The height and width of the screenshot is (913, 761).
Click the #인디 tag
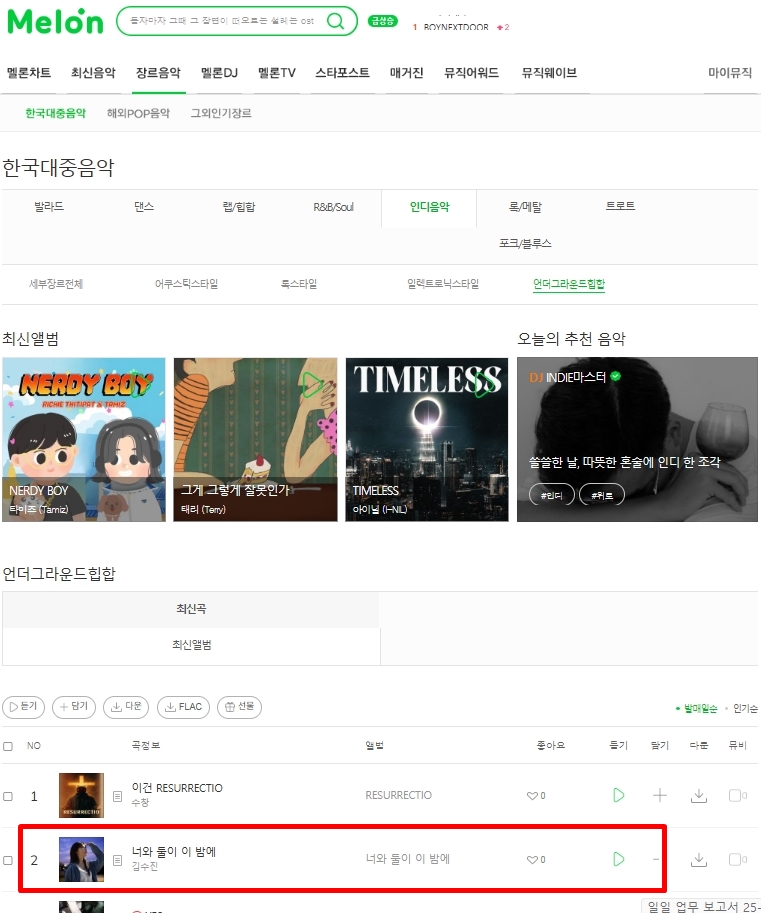[x=551, y=495]
